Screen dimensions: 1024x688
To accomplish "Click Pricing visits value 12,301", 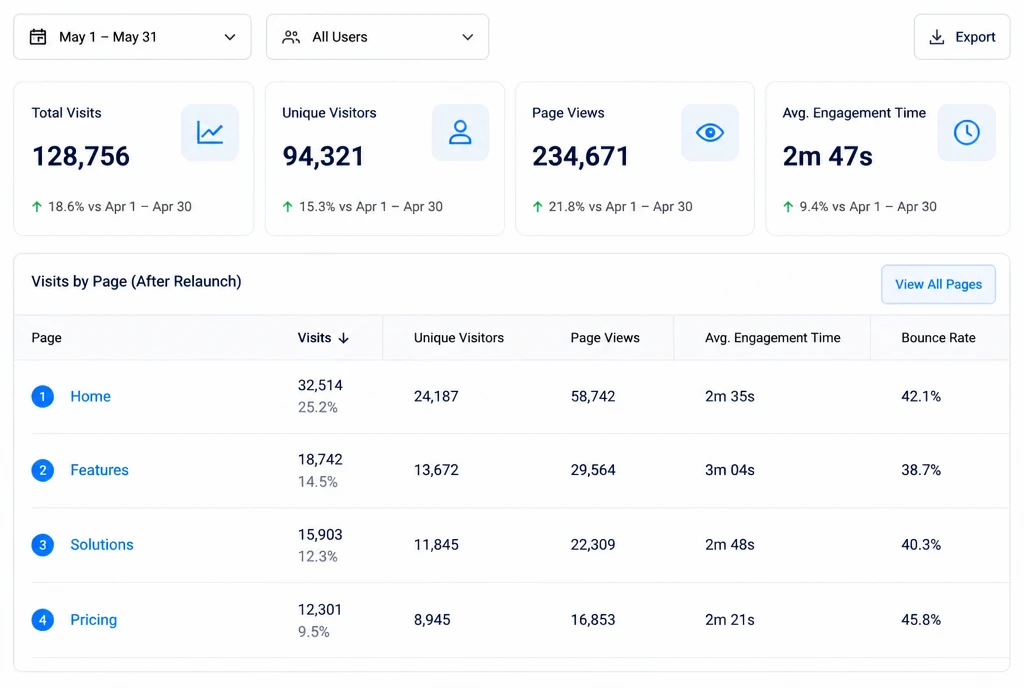I will pos(320,610).
